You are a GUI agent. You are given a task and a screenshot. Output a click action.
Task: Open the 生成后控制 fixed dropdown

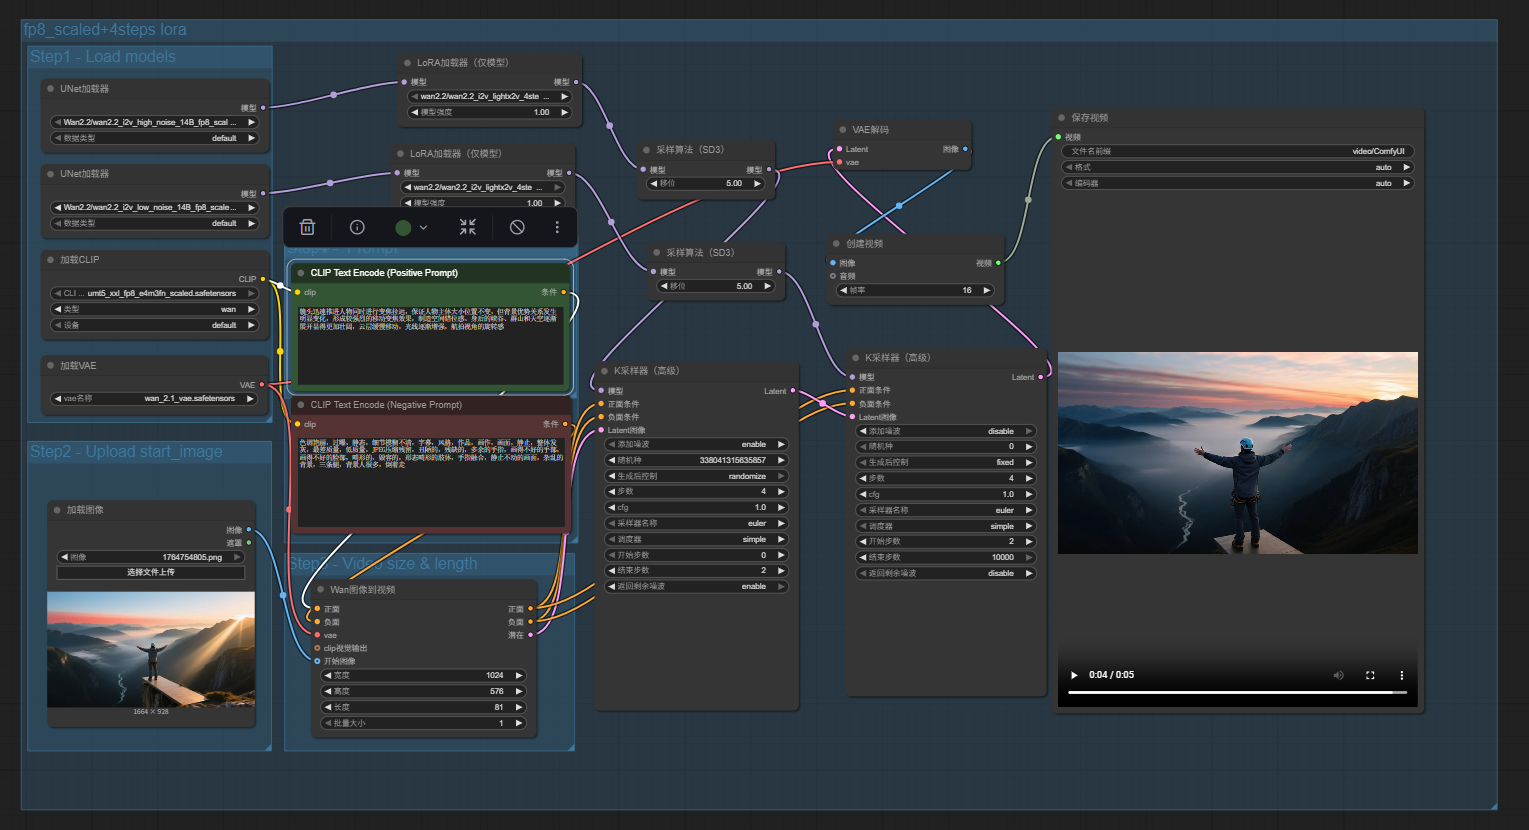coord(946,463)
